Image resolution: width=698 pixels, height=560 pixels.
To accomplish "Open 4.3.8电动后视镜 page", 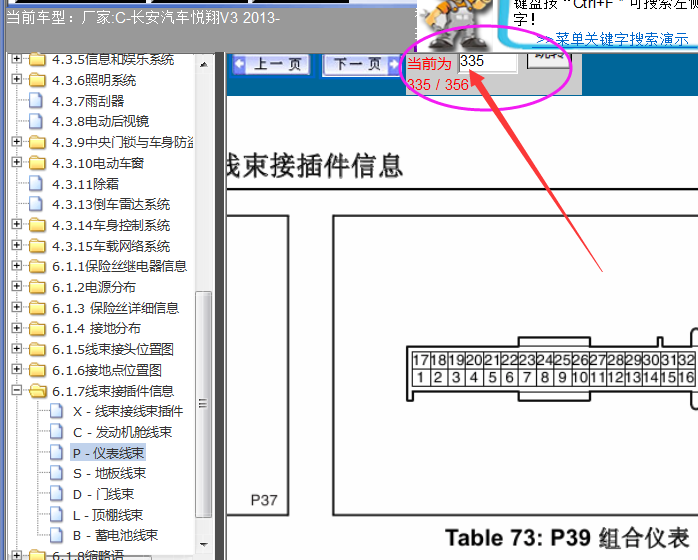I will click(x=101, y=121).
